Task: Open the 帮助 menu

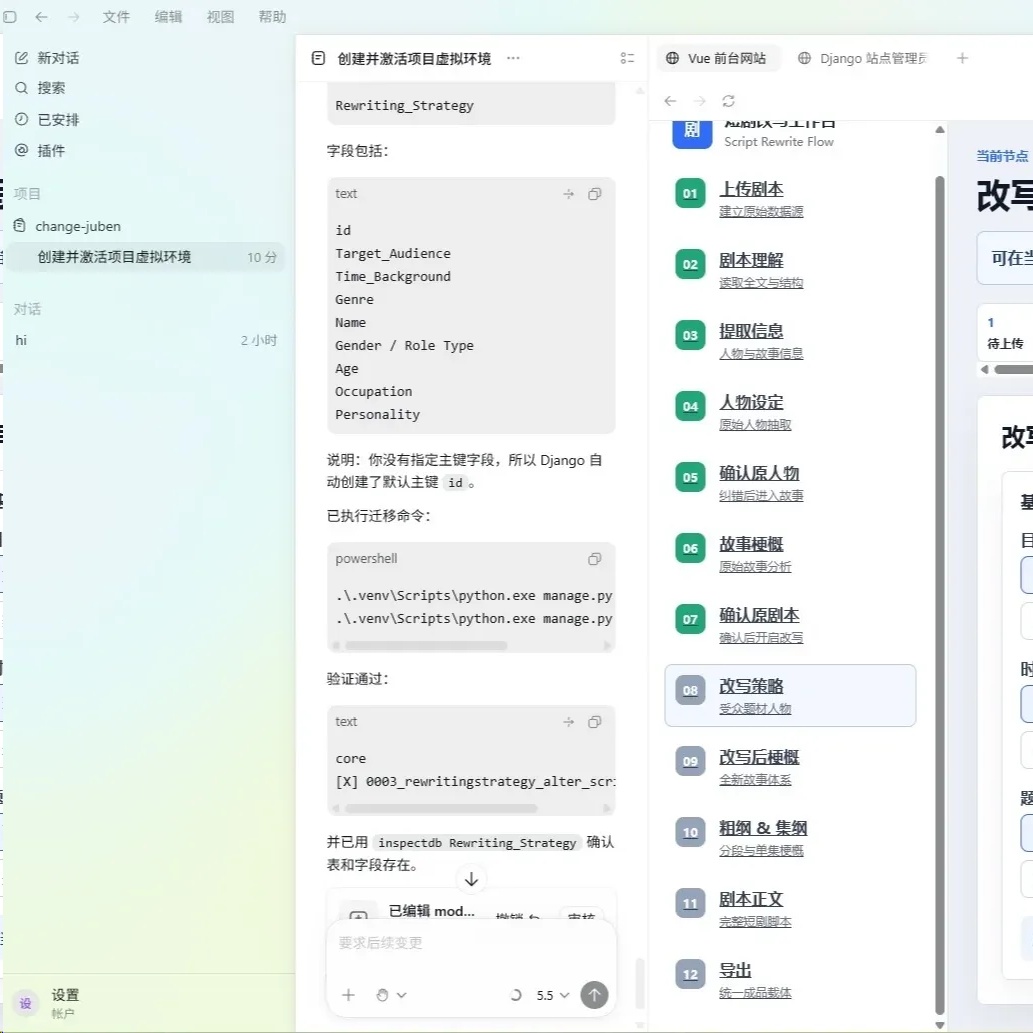Action: point(272,16)
